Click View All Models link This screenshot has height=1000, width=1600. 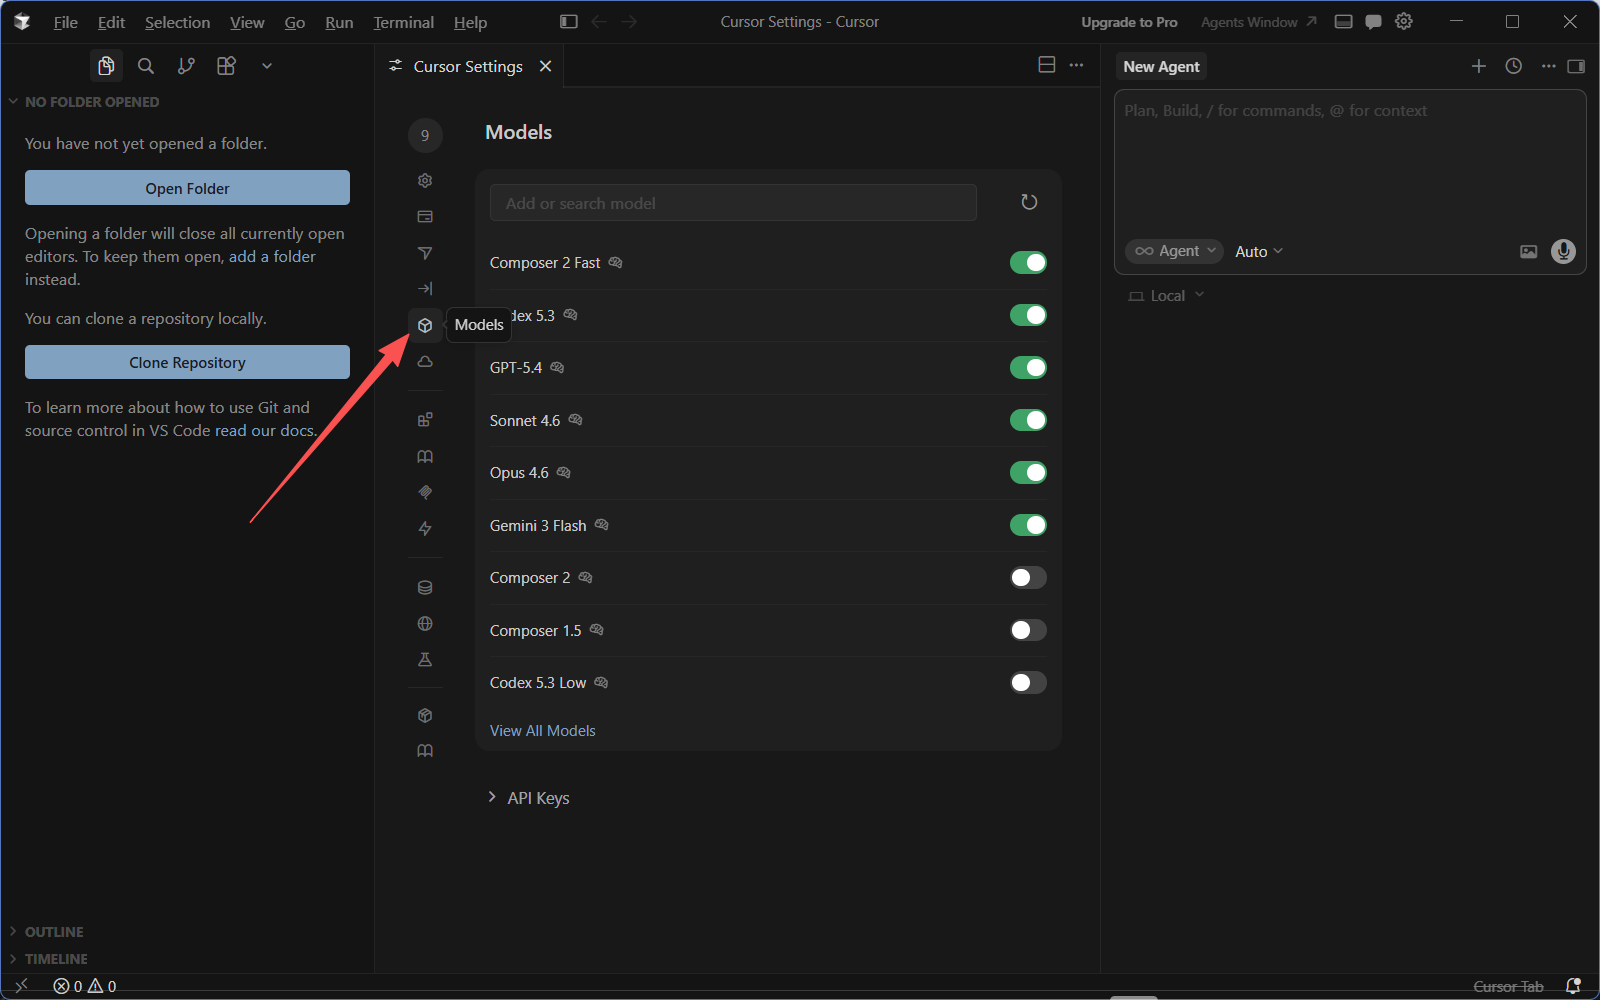(x=543, y=731)
